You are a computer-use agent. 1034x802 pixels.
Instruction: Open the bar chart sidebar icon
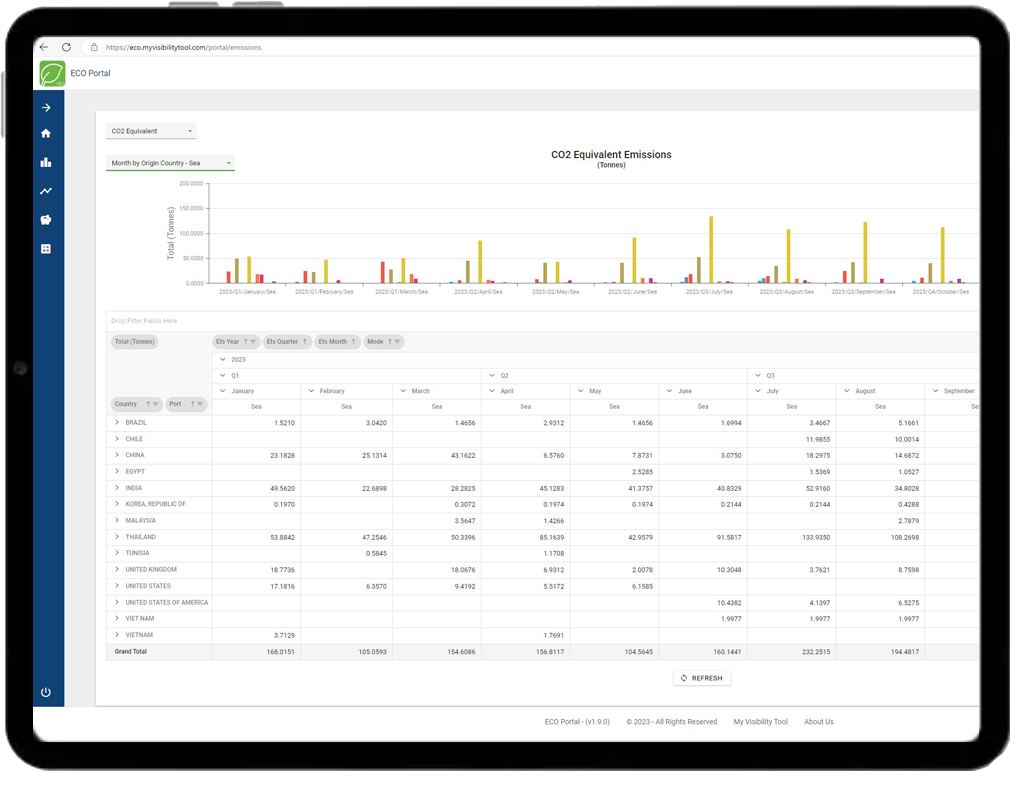point(46,162)
